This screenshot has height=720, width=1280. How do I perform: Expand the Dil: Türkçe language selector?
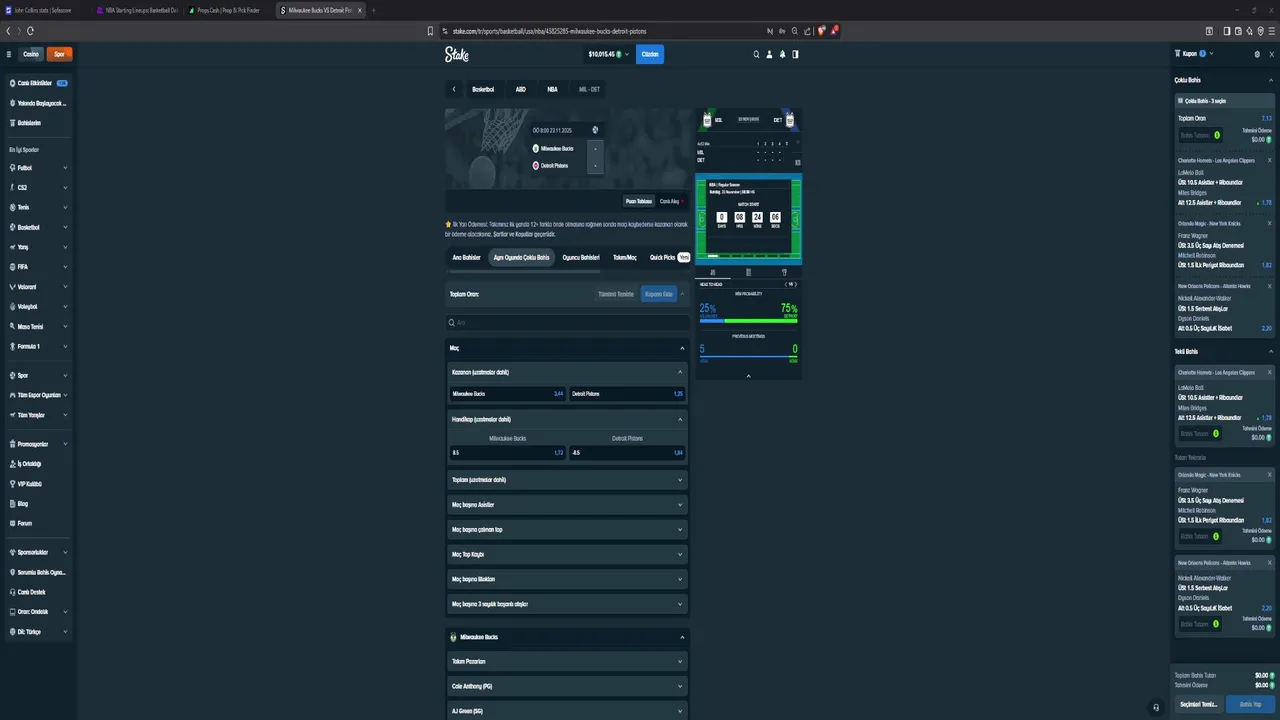point(38,632)
